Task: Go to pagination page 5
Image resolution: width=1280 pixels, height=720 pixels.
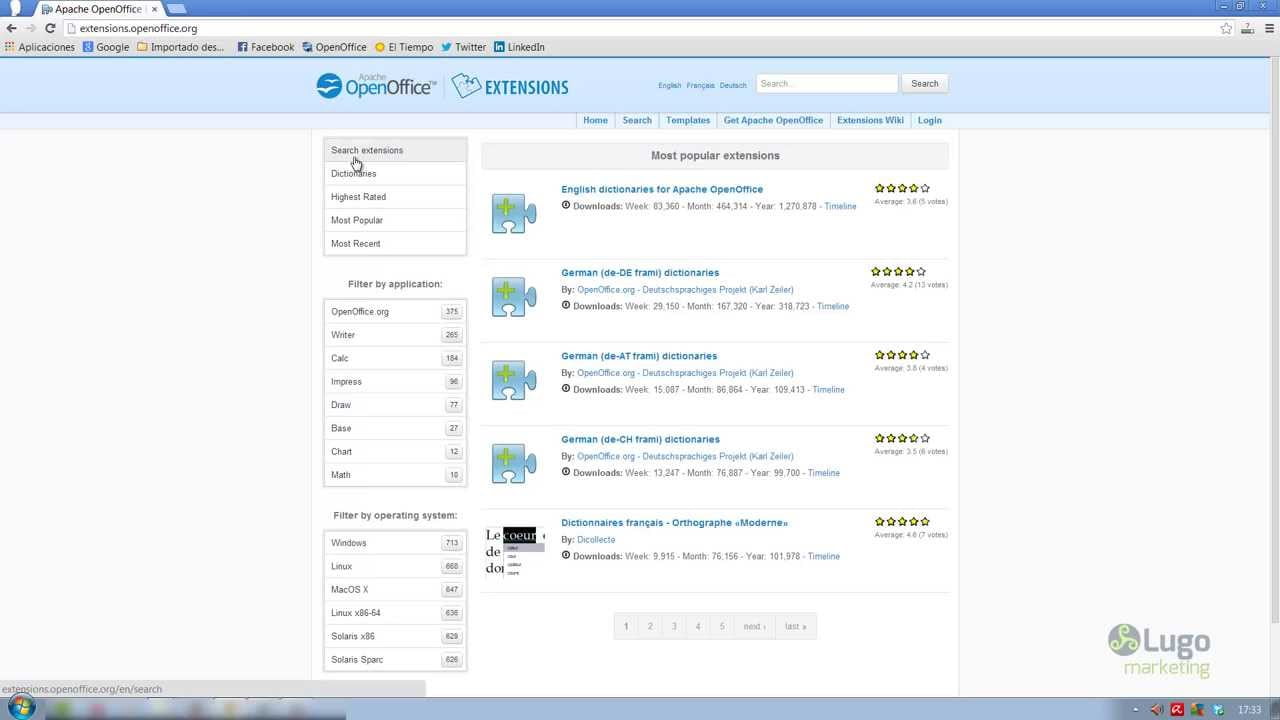Action: 722,626
